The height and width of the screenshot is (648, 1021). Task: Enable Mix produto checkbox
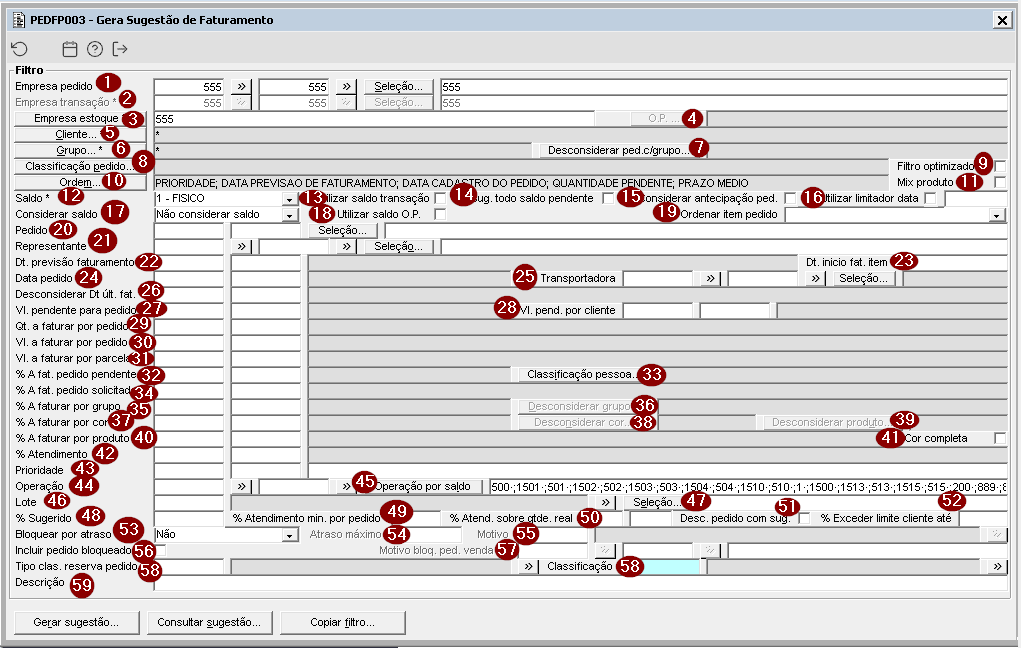click(x=1000, y=182)
